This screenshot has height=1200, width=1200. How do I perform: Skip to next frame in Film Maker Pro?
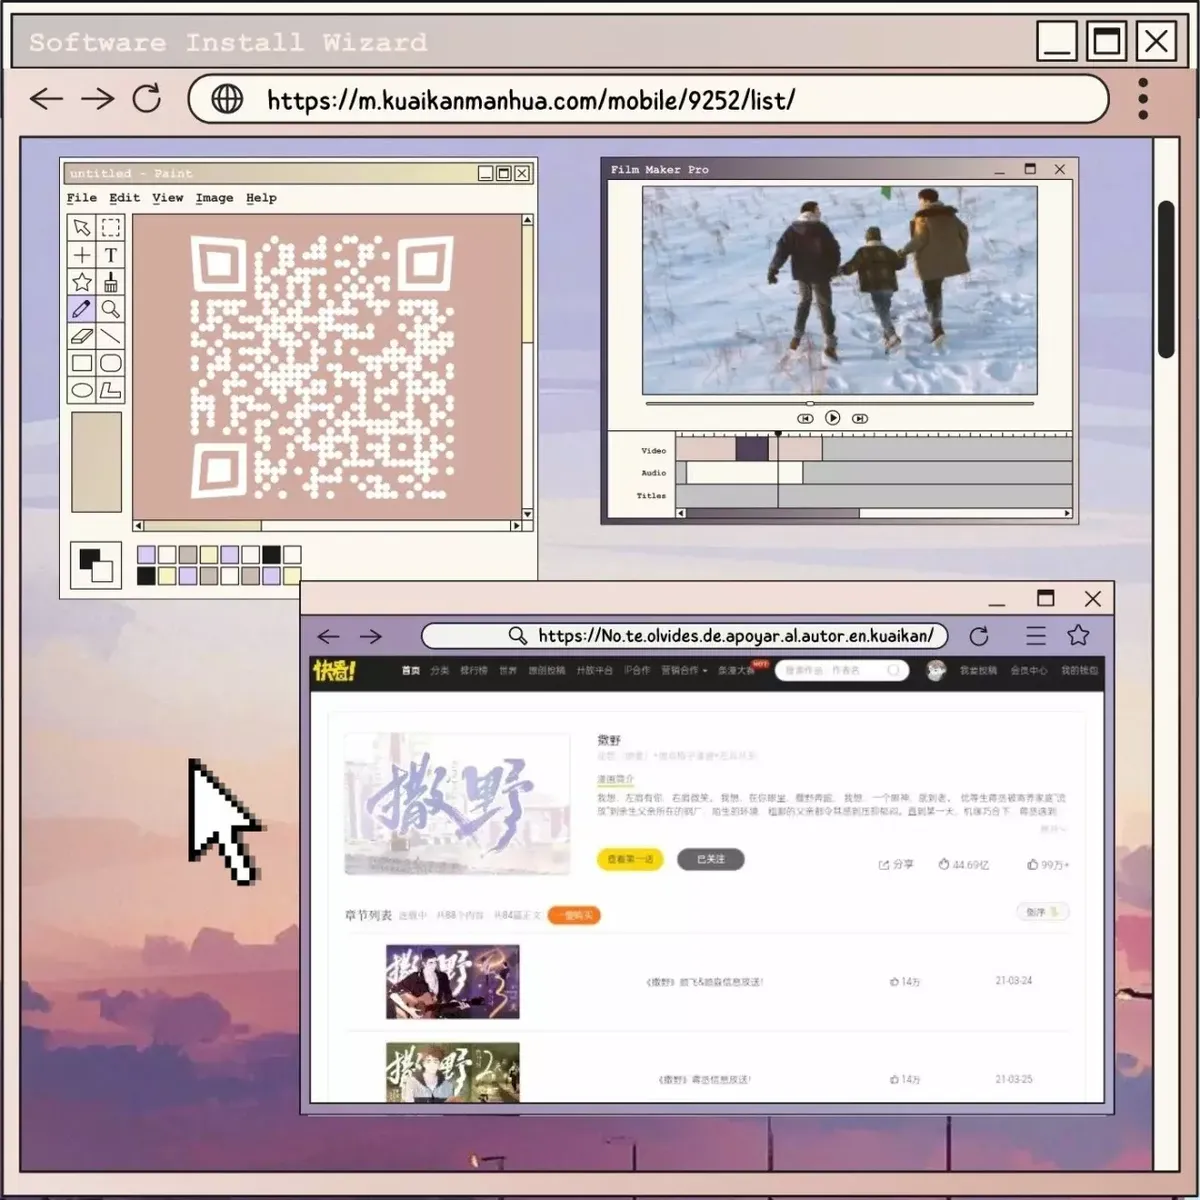tap(860, 418)
